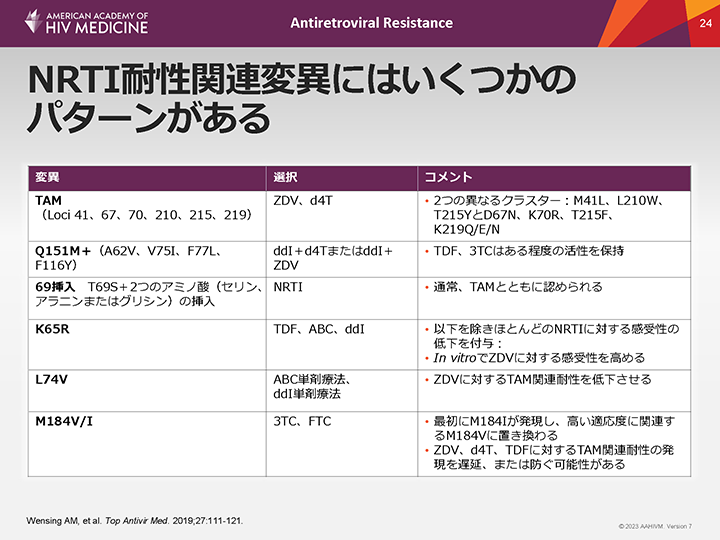
Task: Click the slide number 24 badge
Action: tap(705, 22)
